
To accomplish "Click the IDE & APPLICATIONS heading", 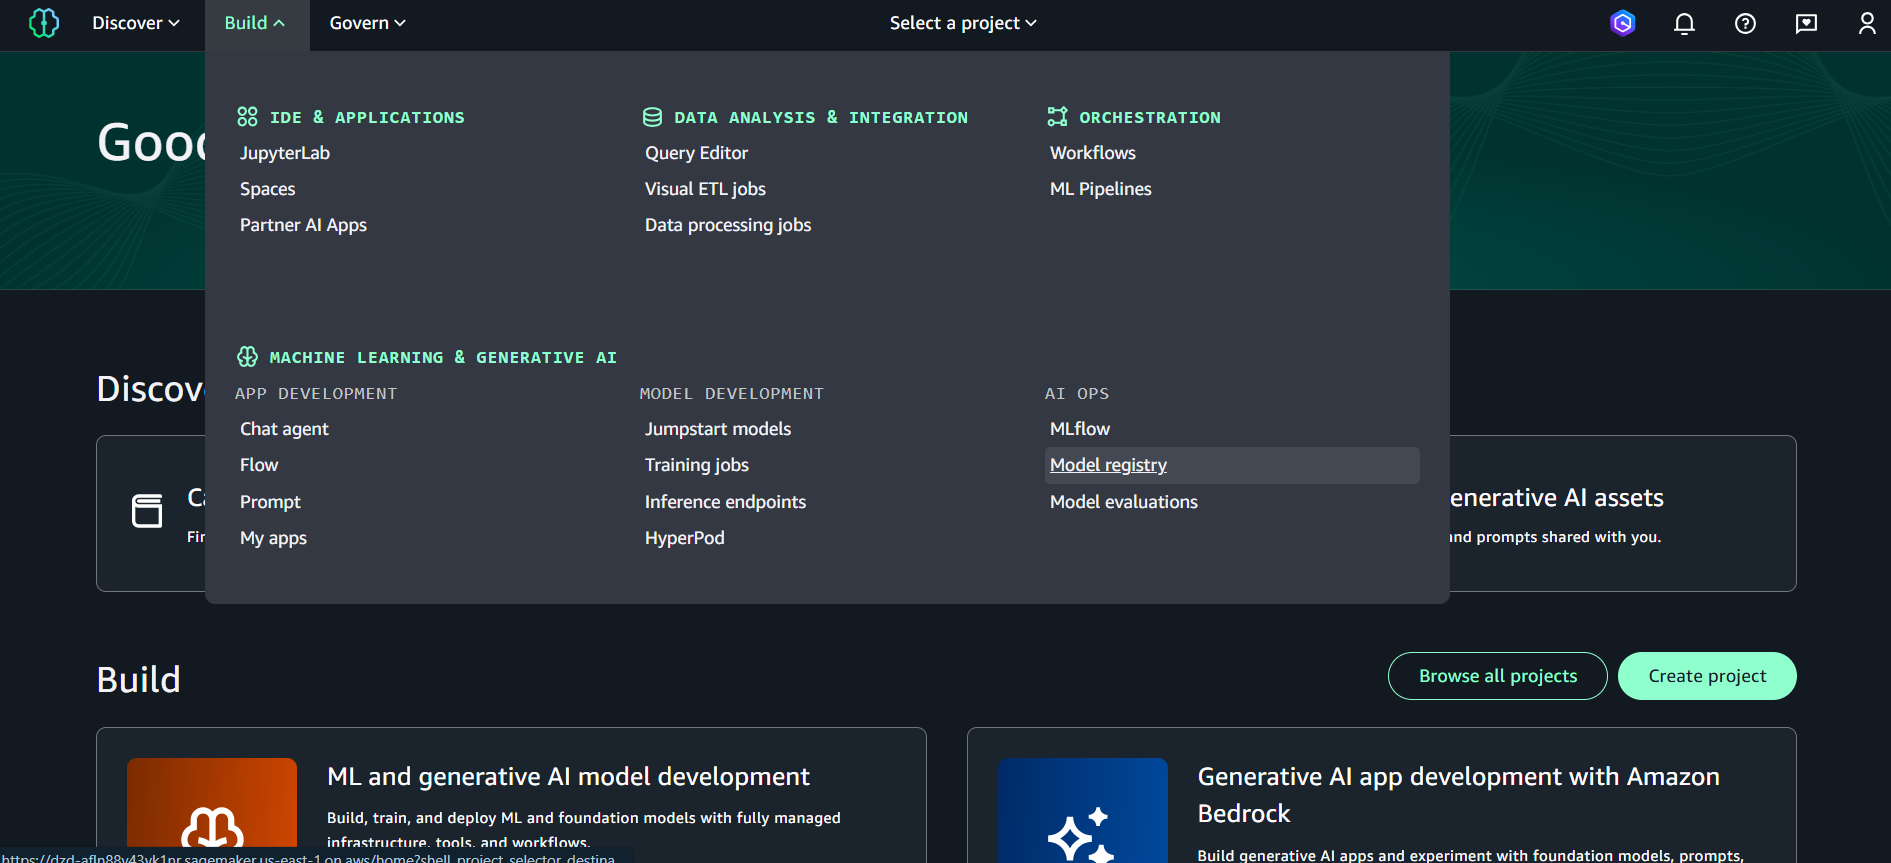I will 367,117.
